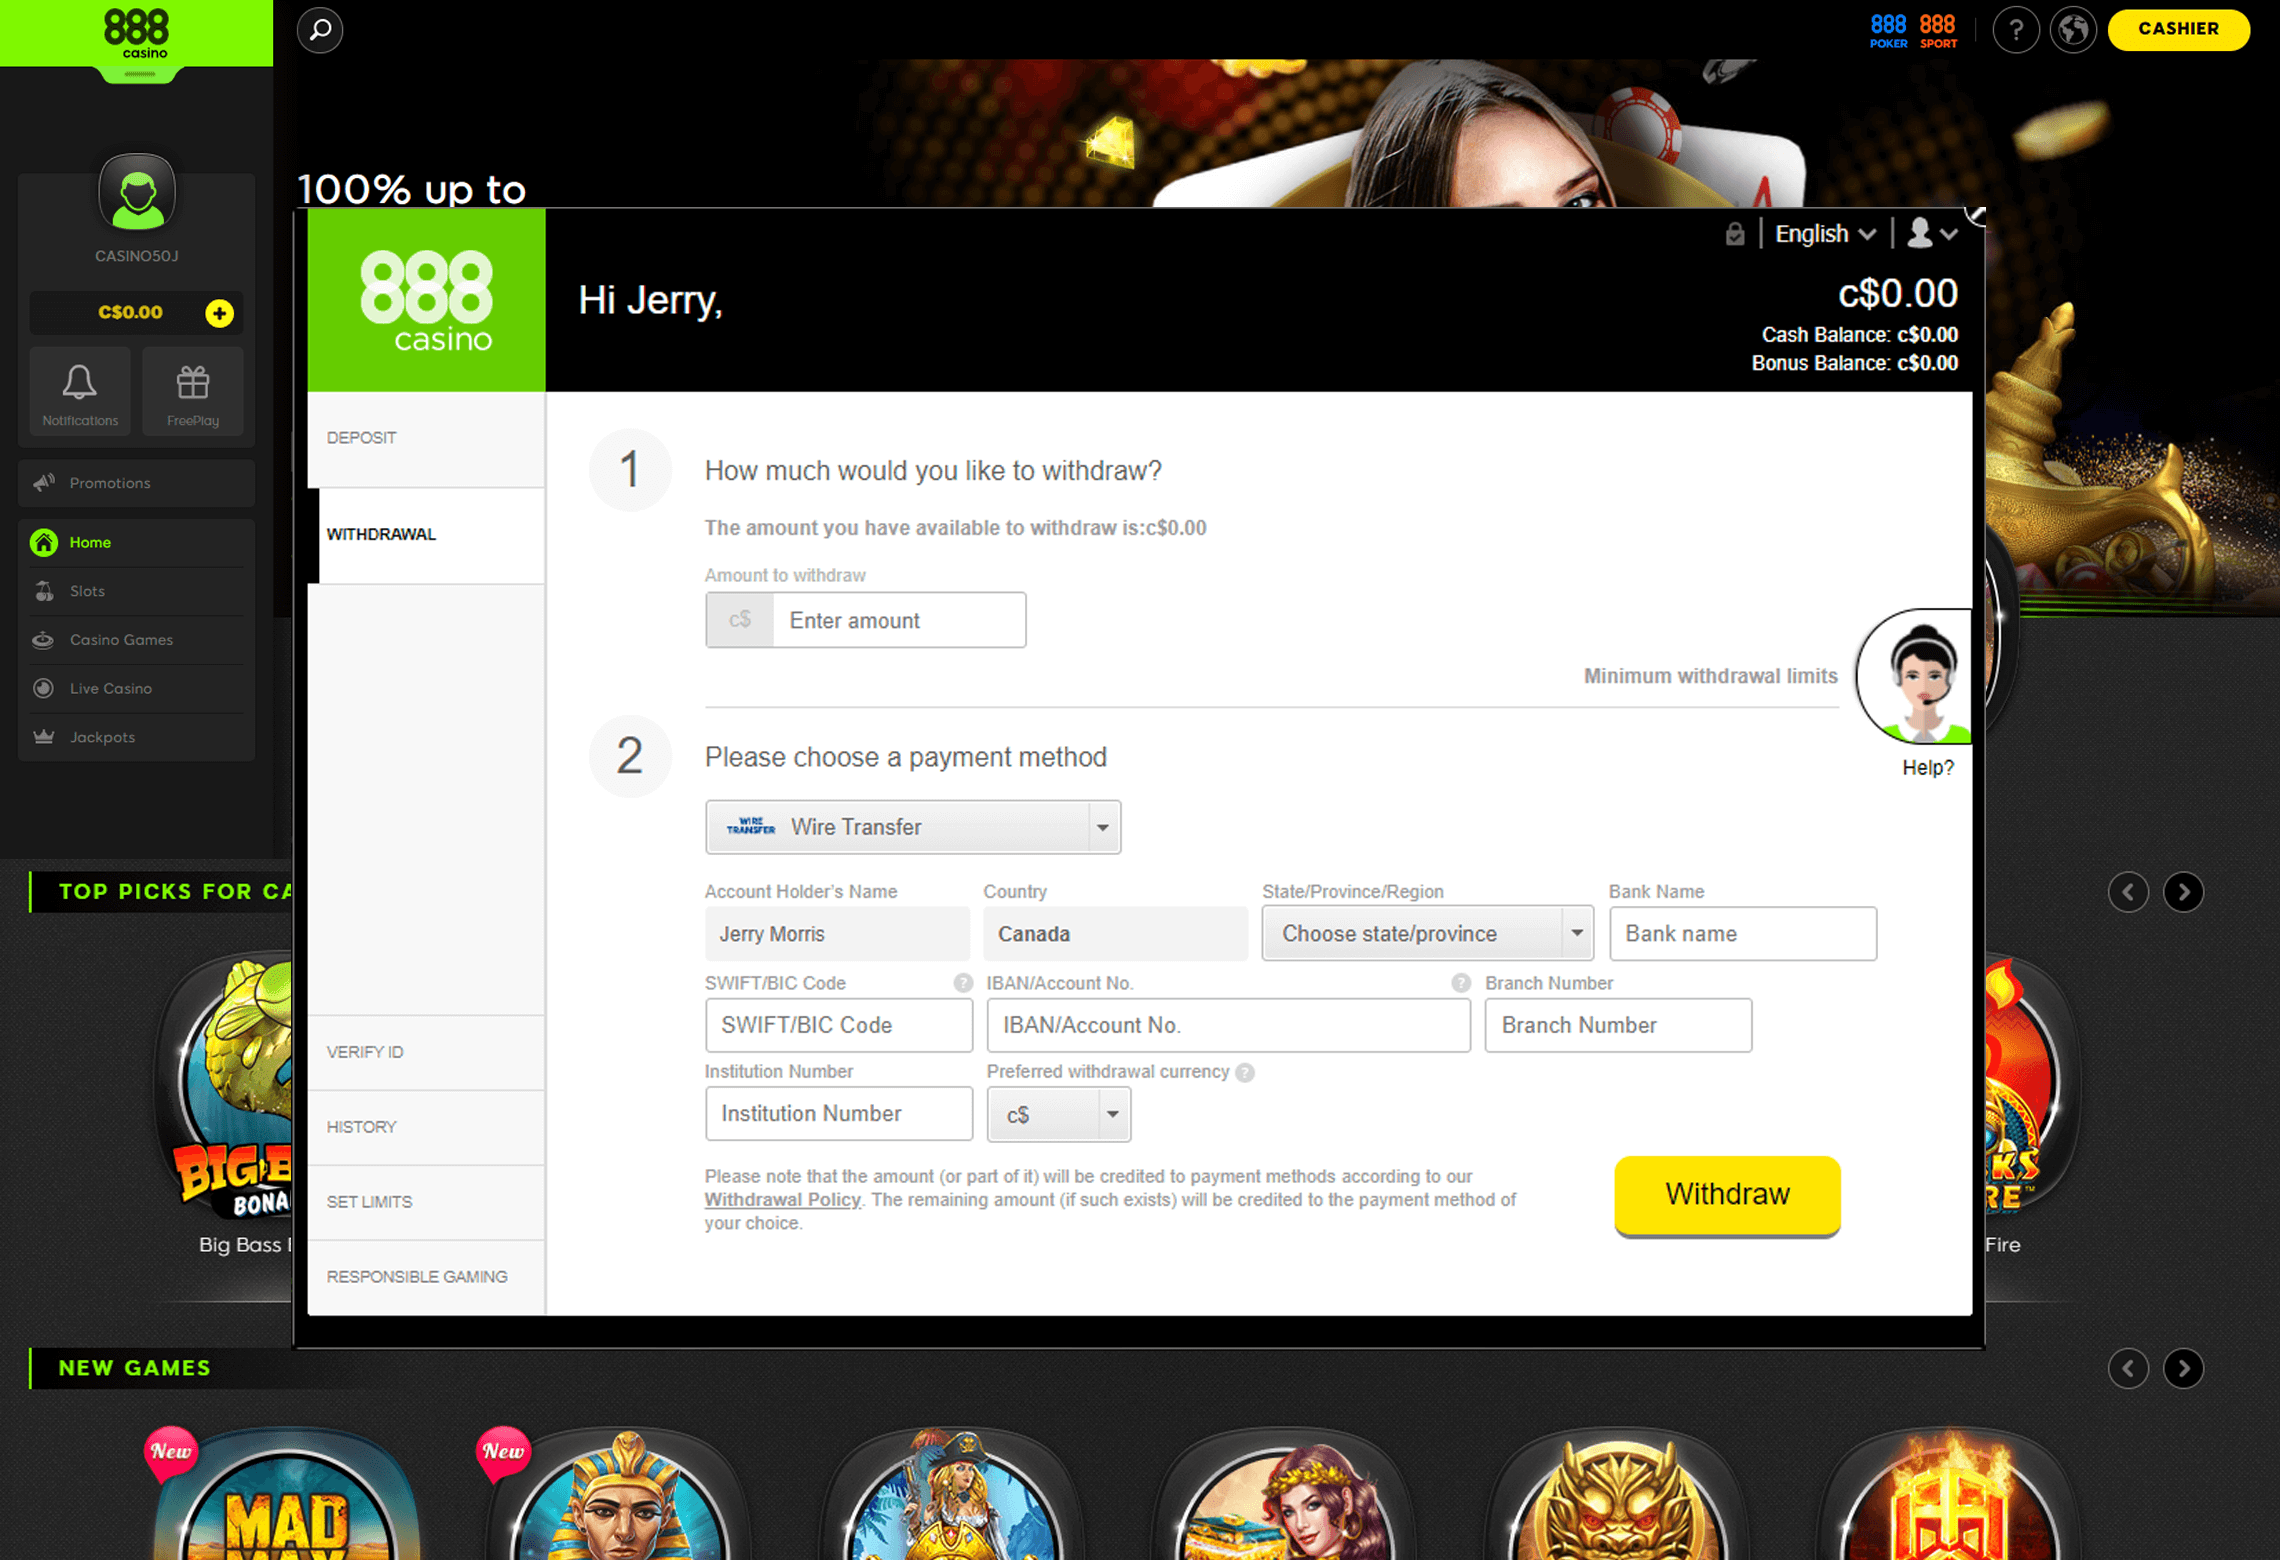The height and width of the screenshot is (1560, 2280).
Task: Click the Institution Number input field
Action: (839, 1114)
